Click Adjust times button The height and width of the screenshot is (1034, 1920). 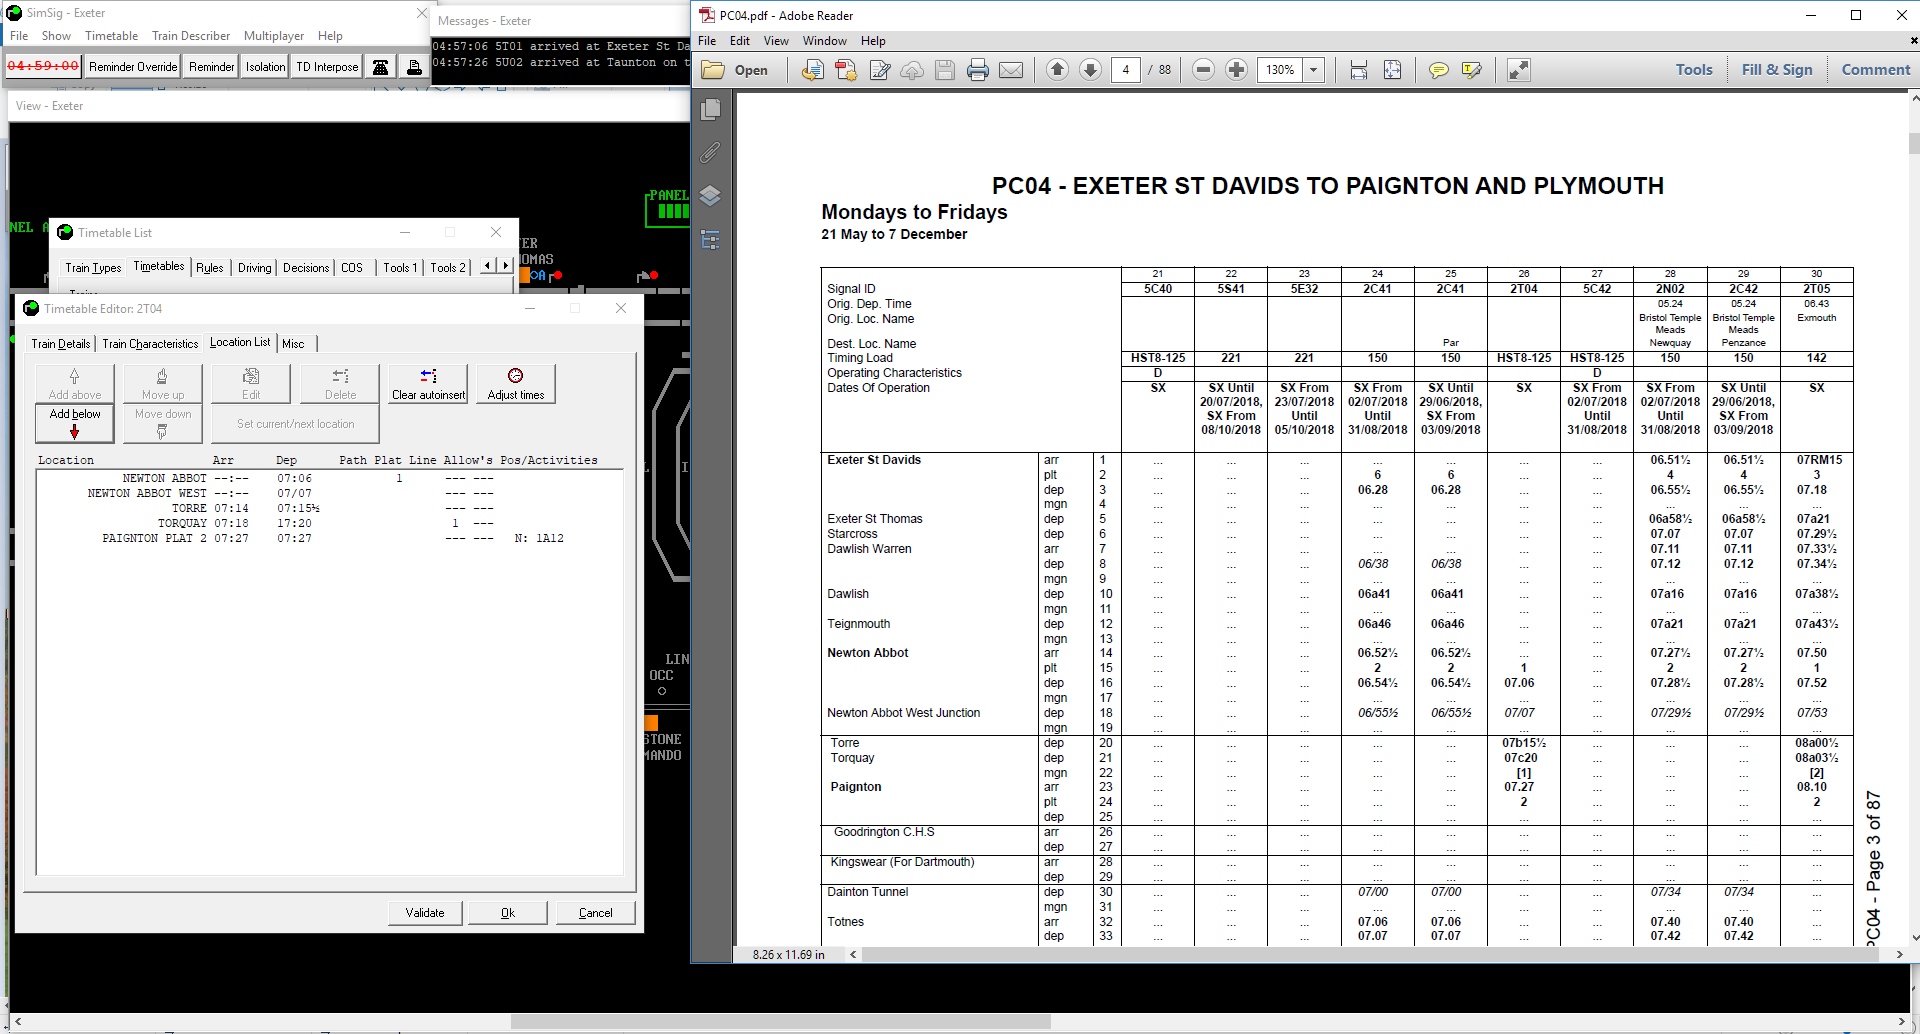(x=516, y=384)
